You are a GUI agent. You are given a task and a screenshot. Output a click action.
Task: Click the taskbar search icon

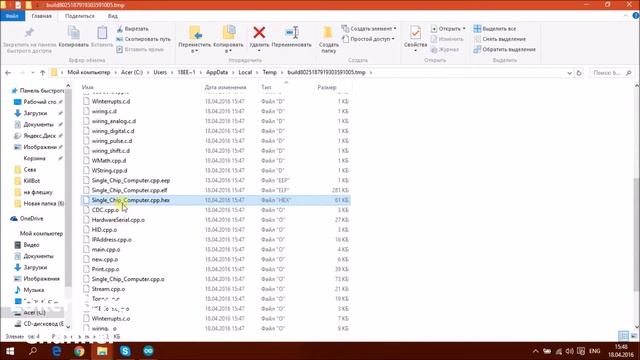click(33, 351)
